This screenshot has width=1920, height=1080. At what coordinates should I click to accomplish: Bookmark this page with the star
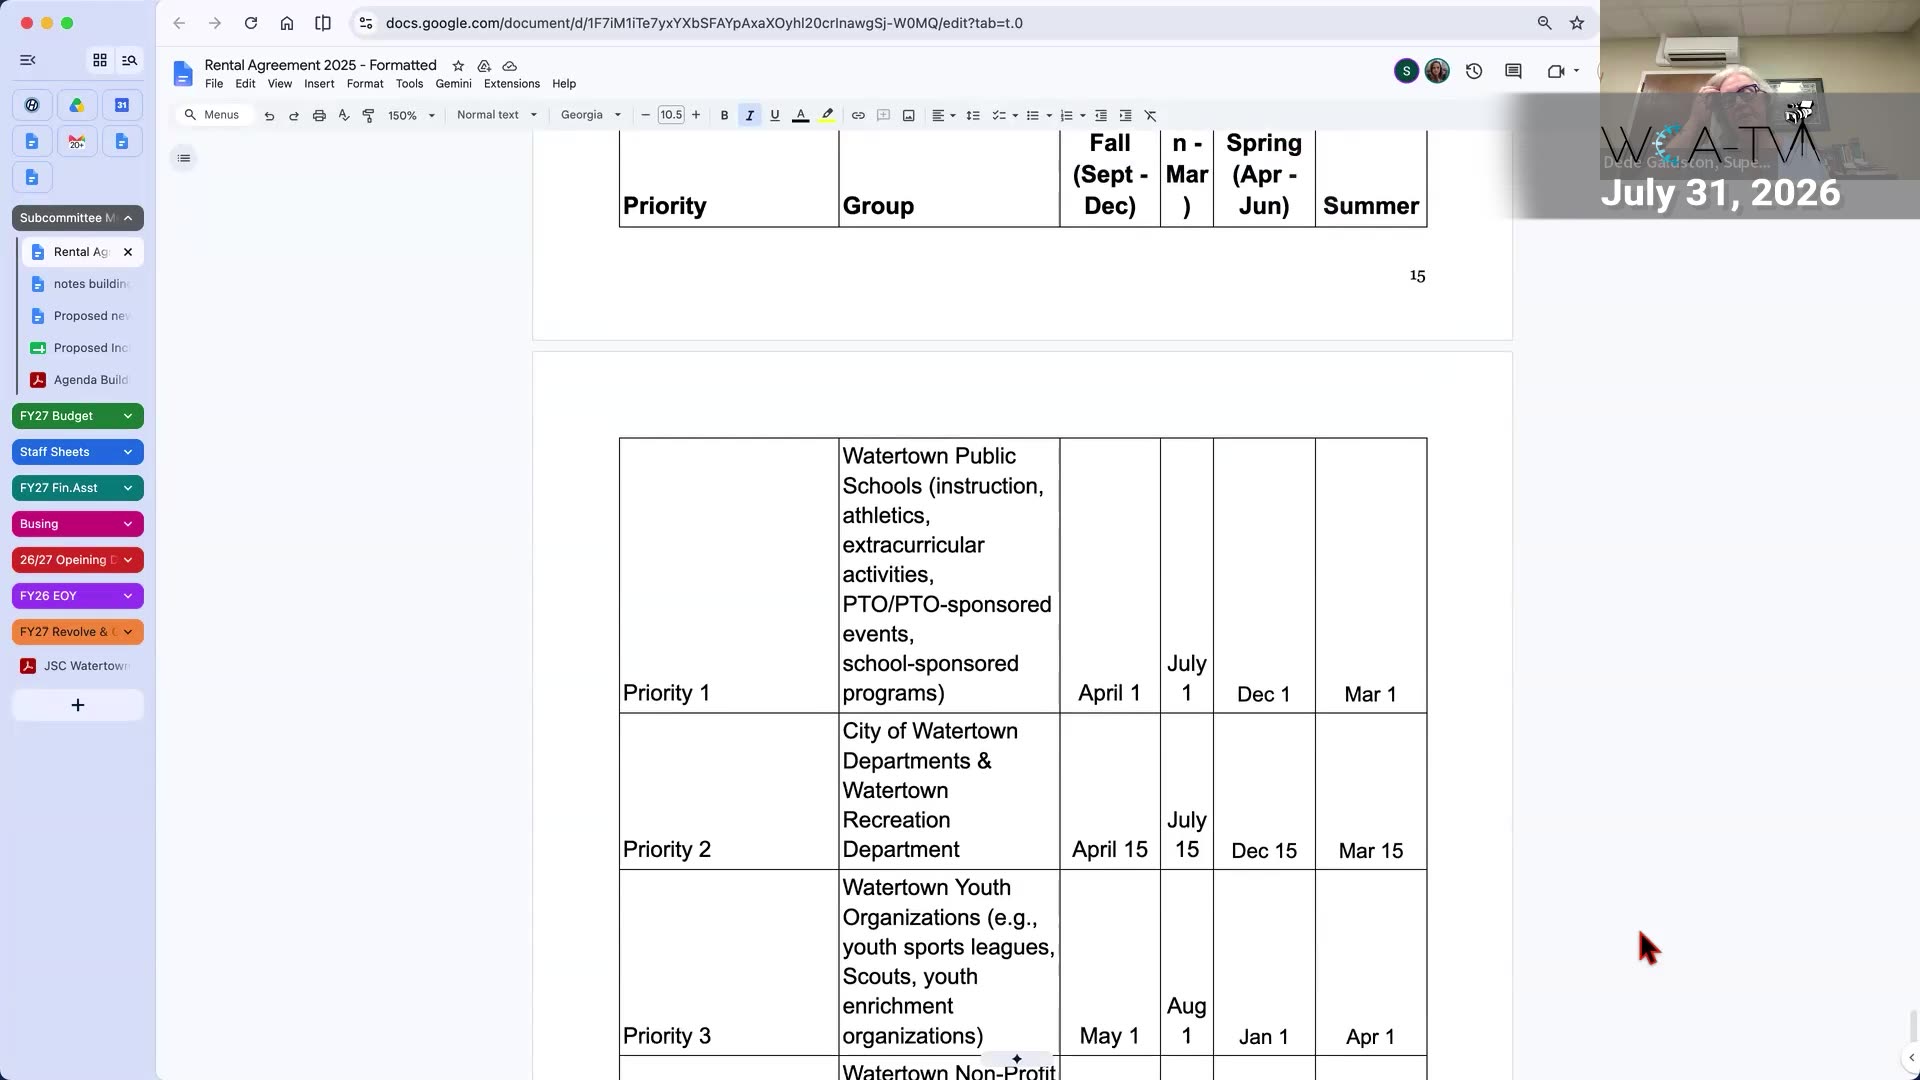(1577, 23)
